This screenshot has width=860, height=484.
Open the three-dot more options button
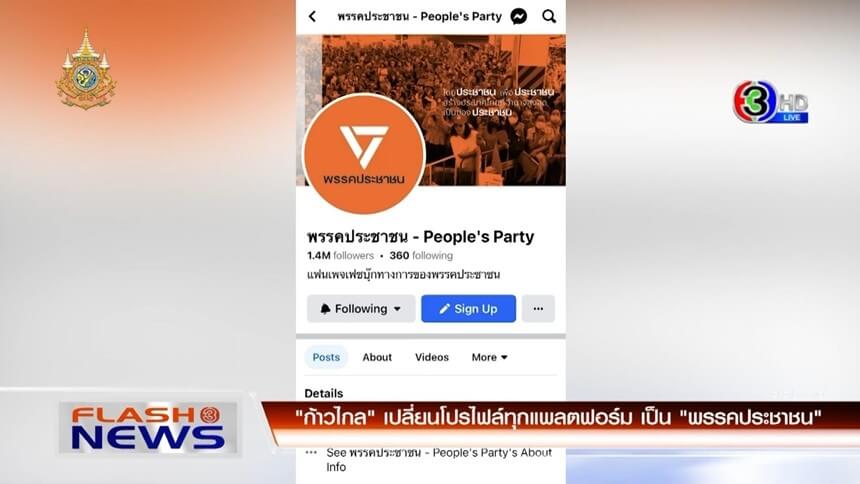pos(538,308)
